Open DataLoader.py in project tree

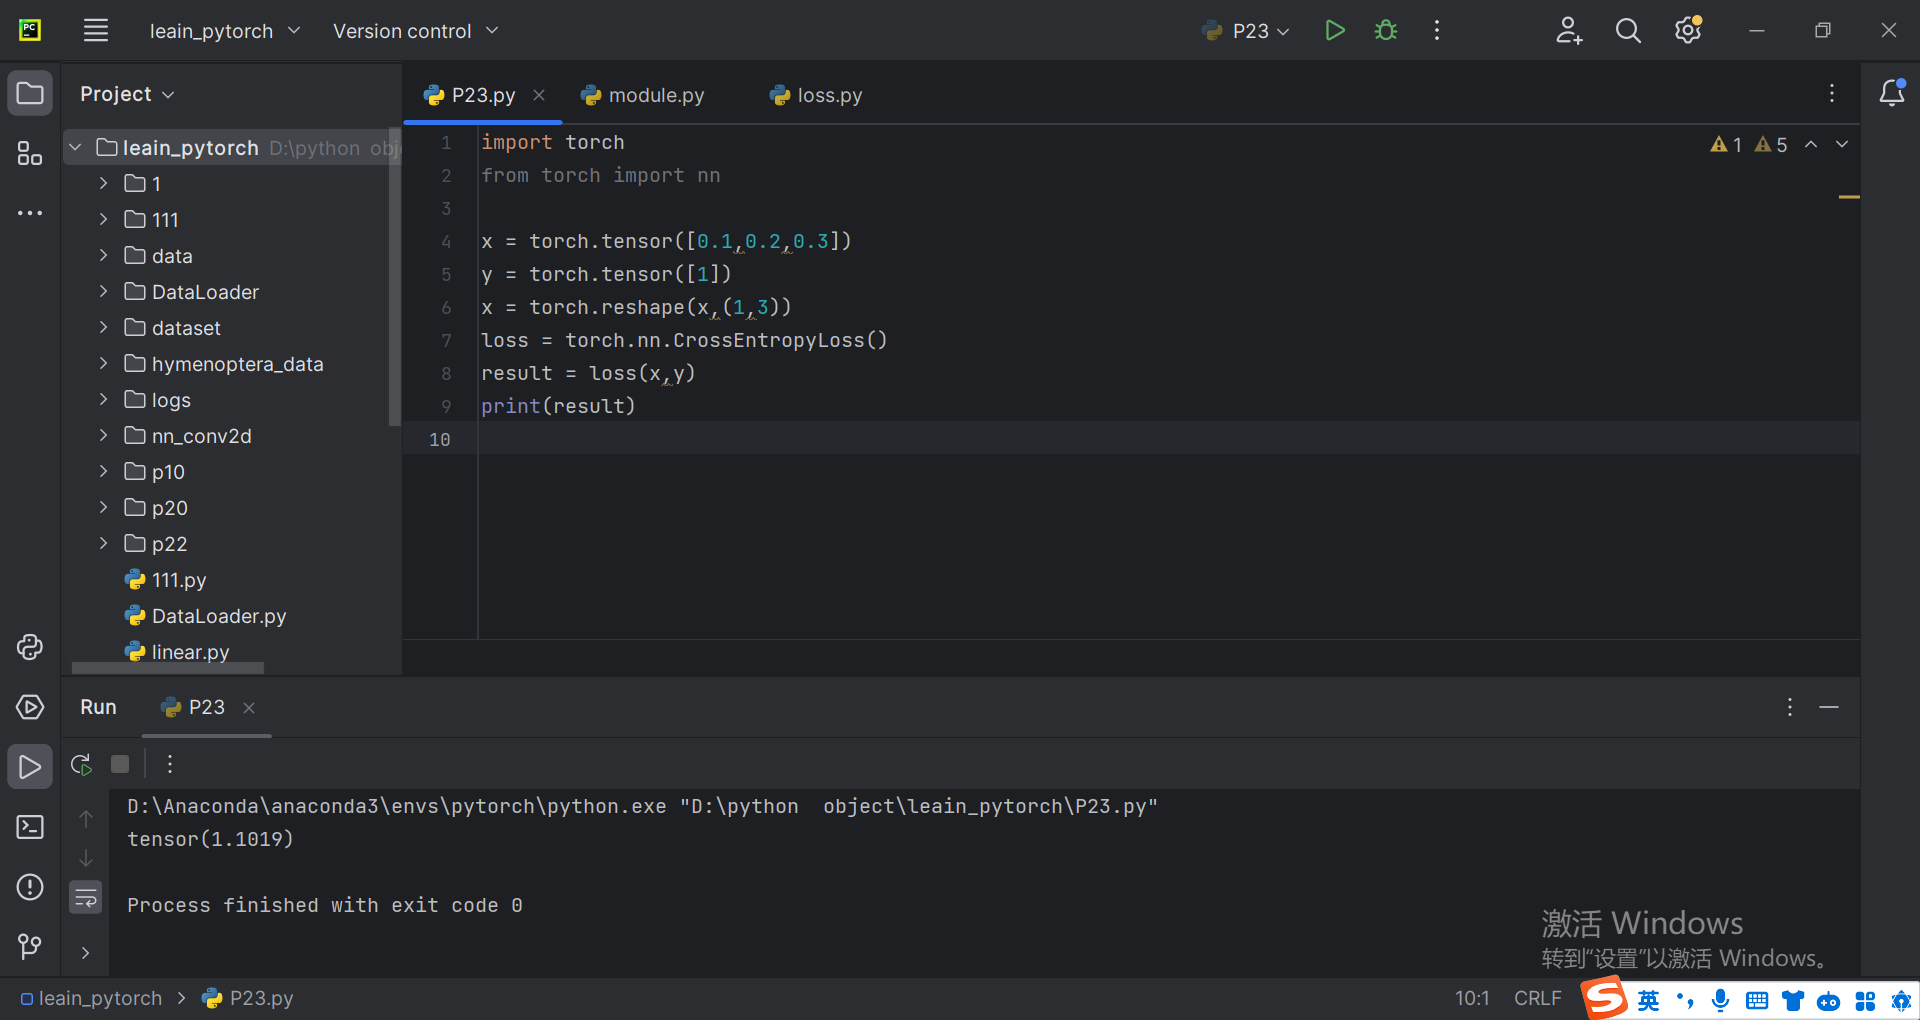pos(206,616)
